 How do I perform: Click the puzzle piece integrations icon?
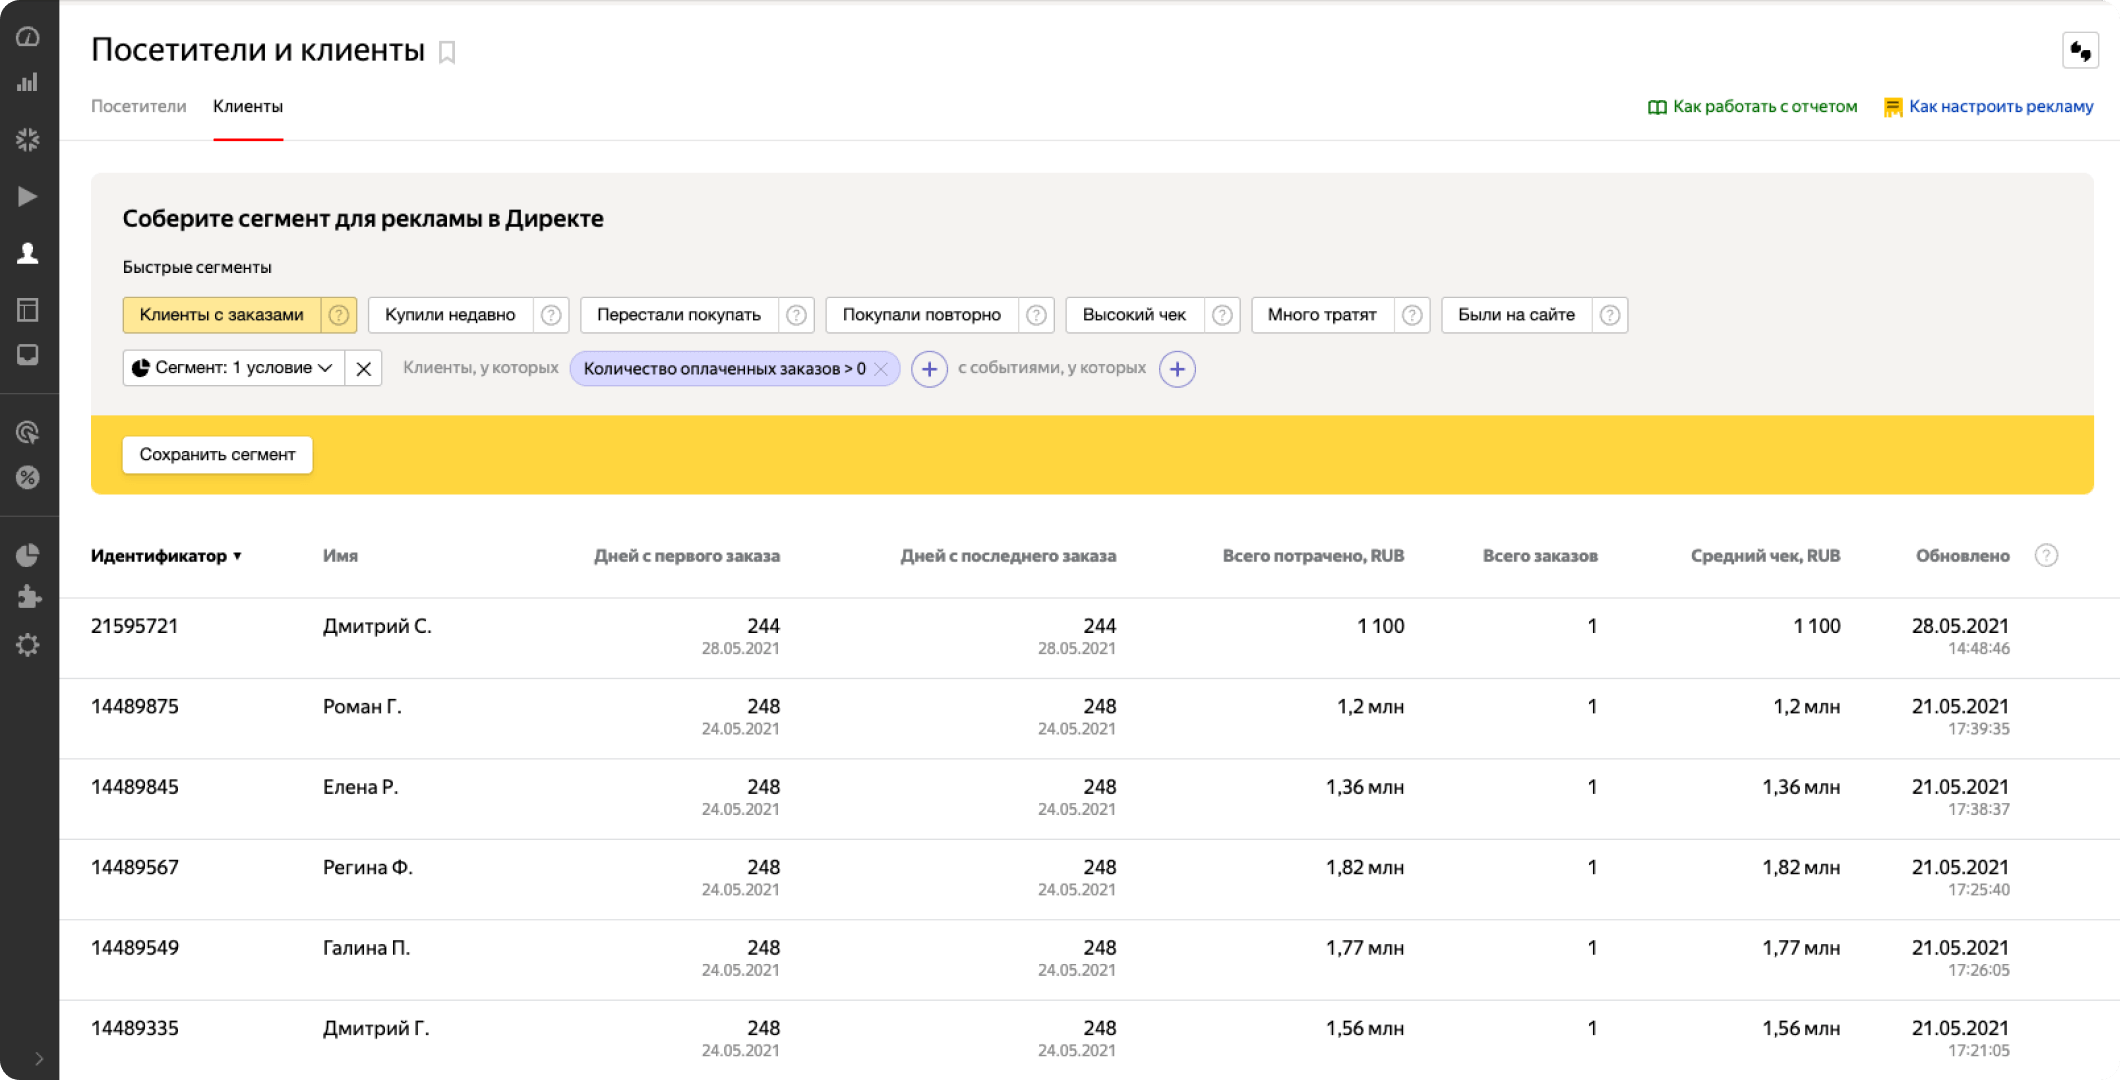[x=28, y=597]
